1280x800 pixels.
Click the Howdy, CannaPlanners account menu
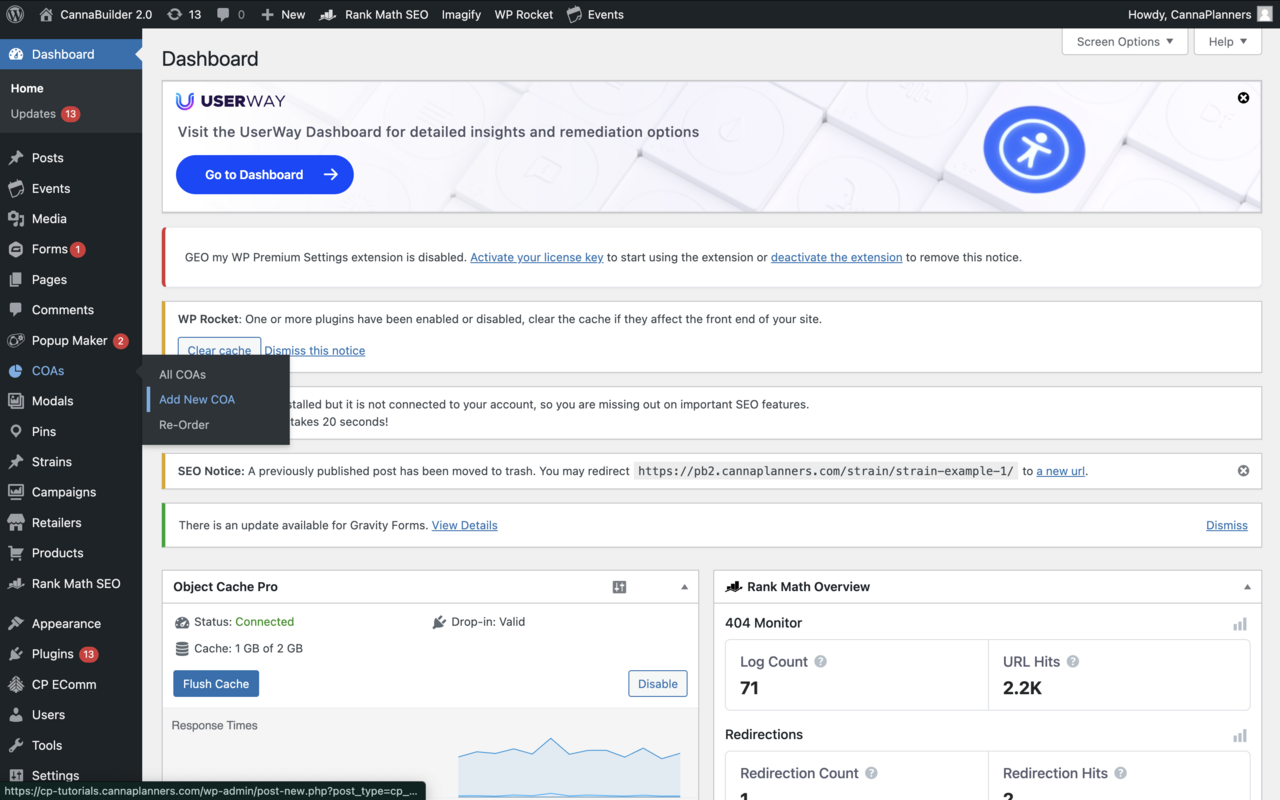point(1200,14)
